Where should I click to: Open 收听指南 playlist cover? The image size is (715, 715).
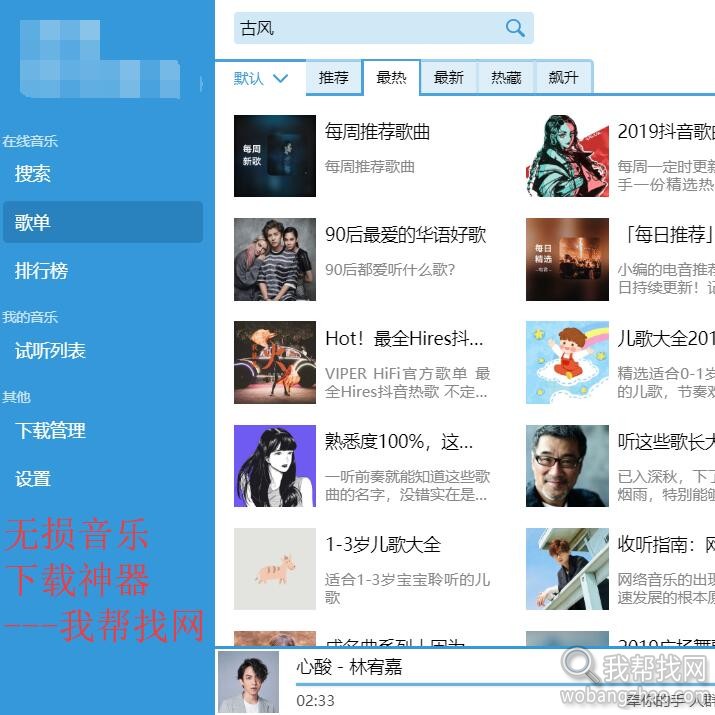click(x=567, y=569)
